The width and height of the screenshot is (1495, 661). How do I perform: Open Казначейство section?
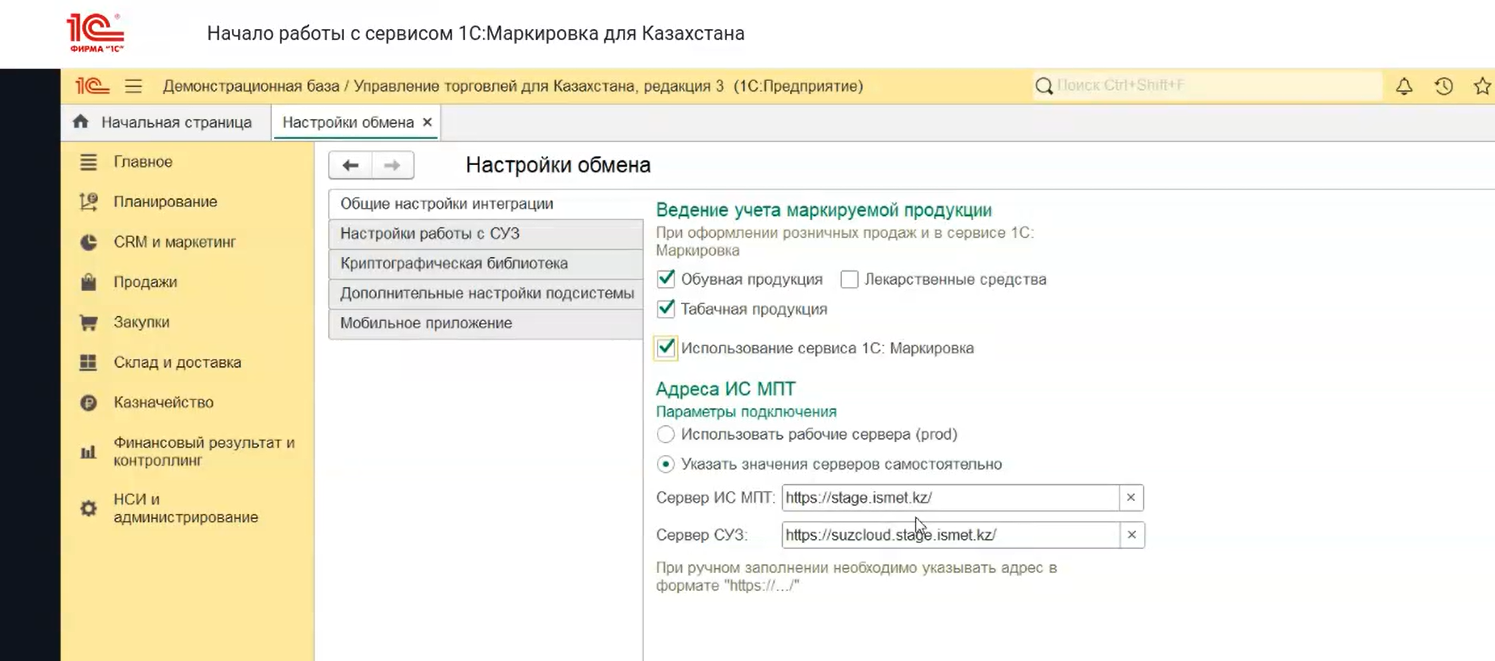click(164, 402)
